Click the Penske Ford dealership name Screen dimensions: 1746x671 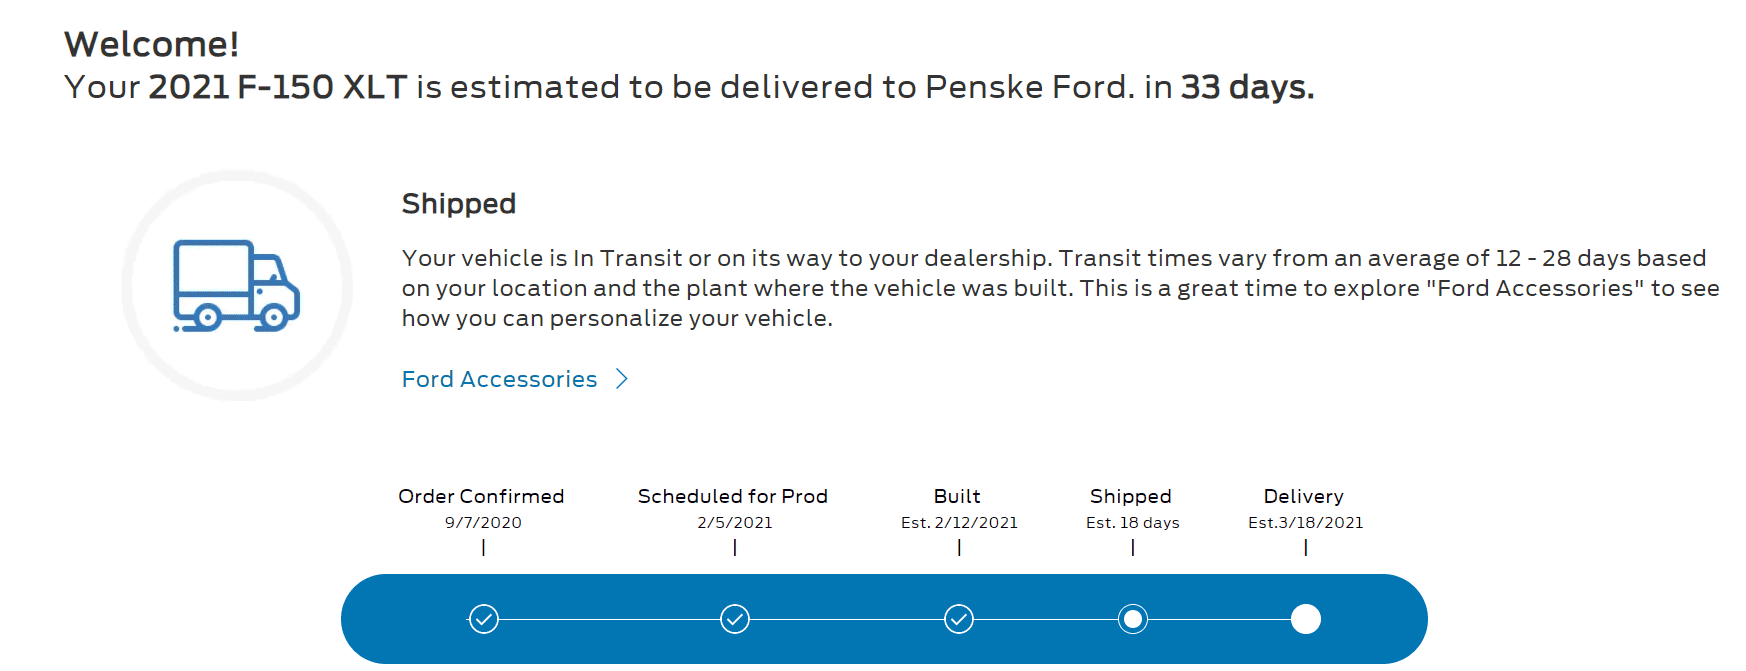(x=1032, y=88)
